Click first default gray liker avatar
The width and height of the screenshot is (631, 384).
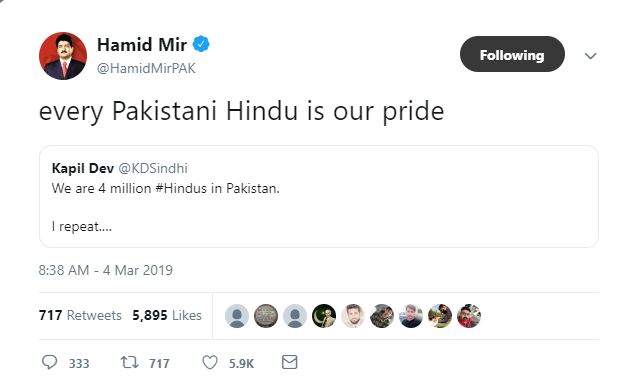[x=237, y=316]
